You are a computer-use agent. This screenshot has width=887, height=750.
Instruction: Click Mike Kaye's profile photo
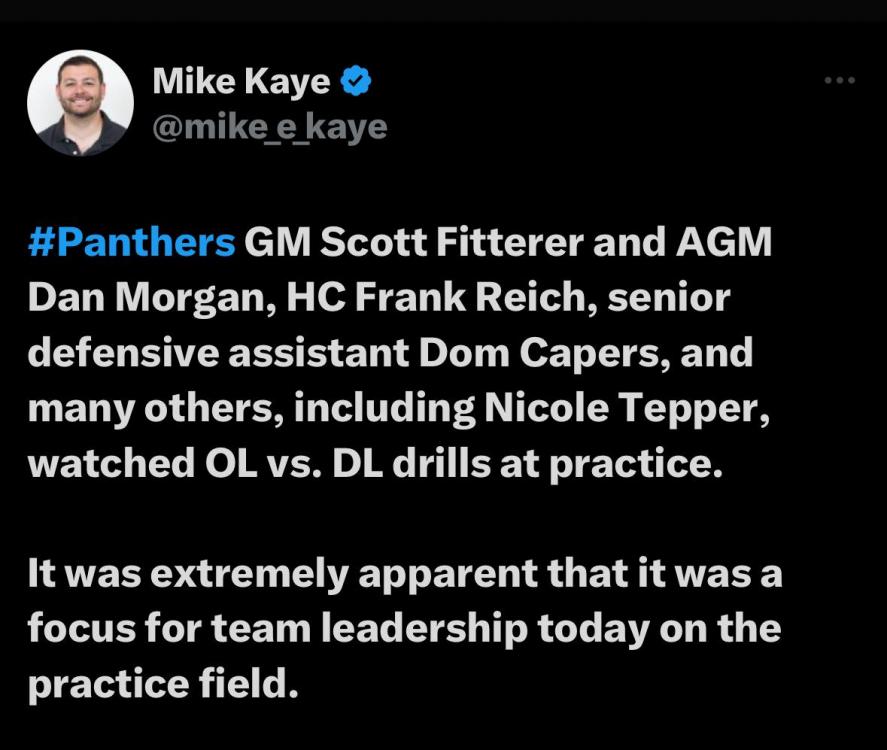[80, 103]
